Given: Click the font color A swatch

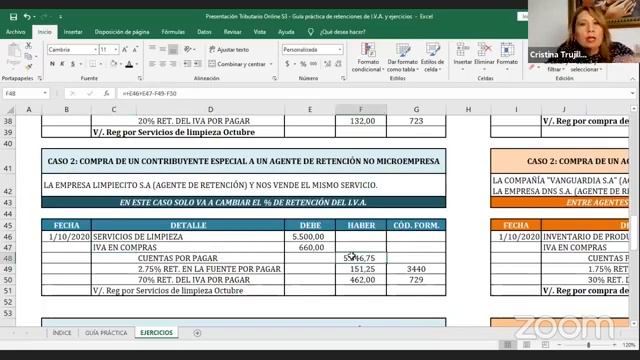Looking at the screenshot, I should 129,64.
